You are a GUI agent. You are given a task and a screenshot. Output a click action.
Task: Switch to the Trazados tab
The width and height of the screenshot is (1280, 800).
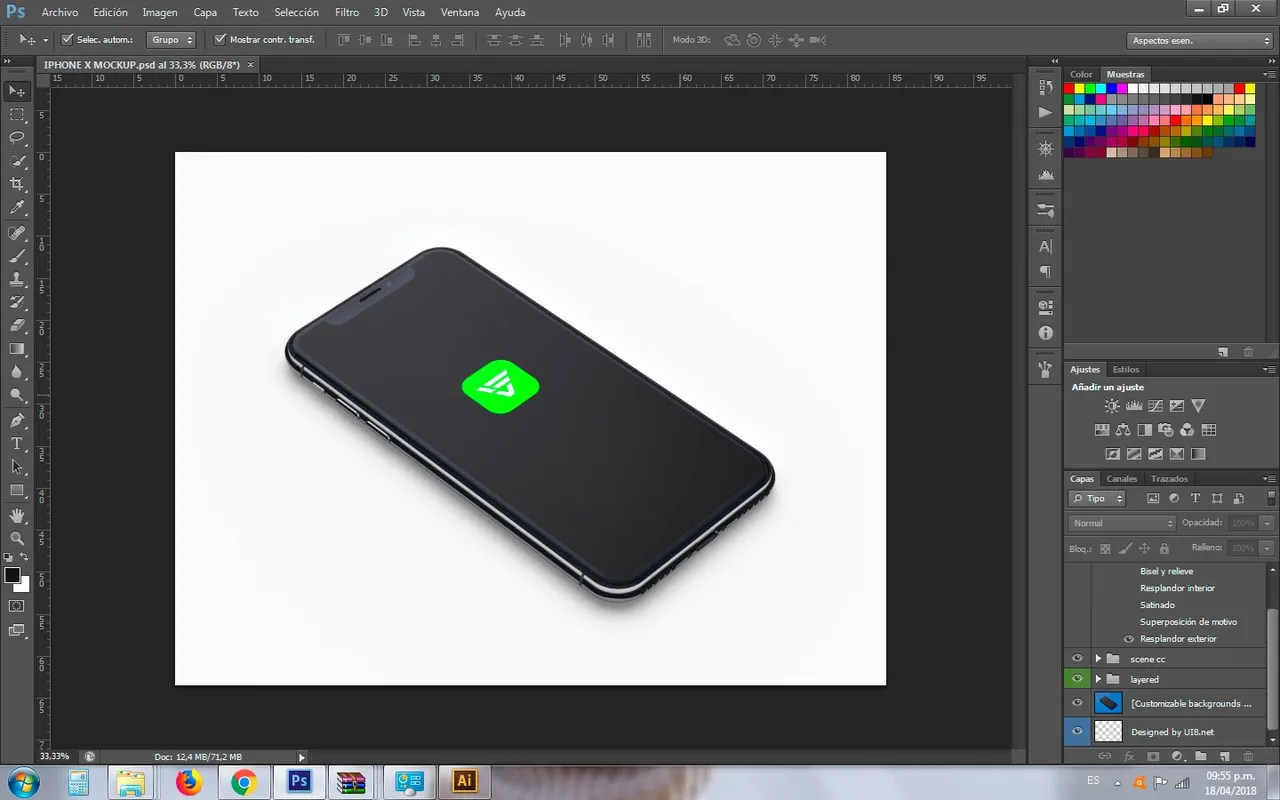(x=1169, y=479)
